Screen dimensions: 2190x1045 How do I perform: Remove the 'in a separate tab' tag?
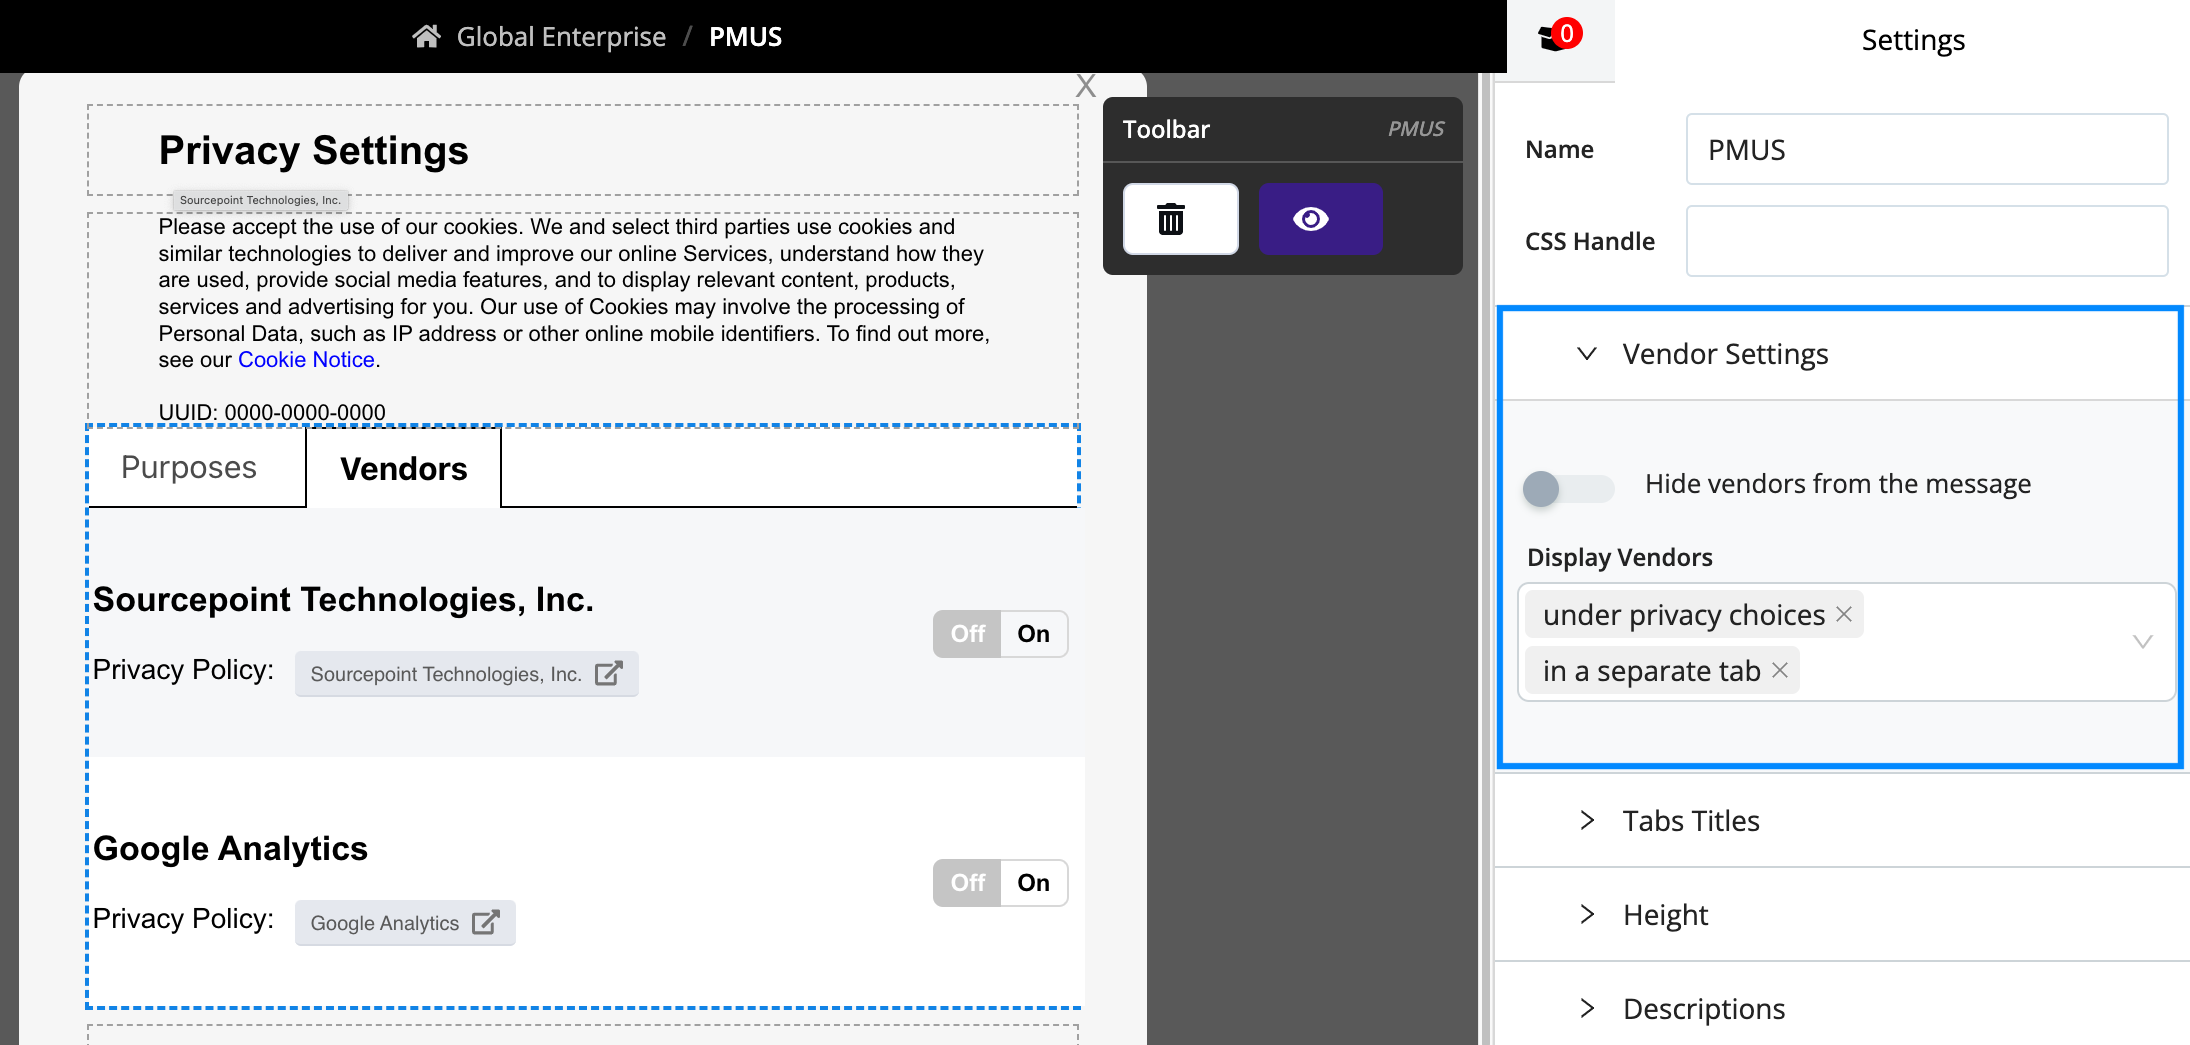pos(1780,670)
